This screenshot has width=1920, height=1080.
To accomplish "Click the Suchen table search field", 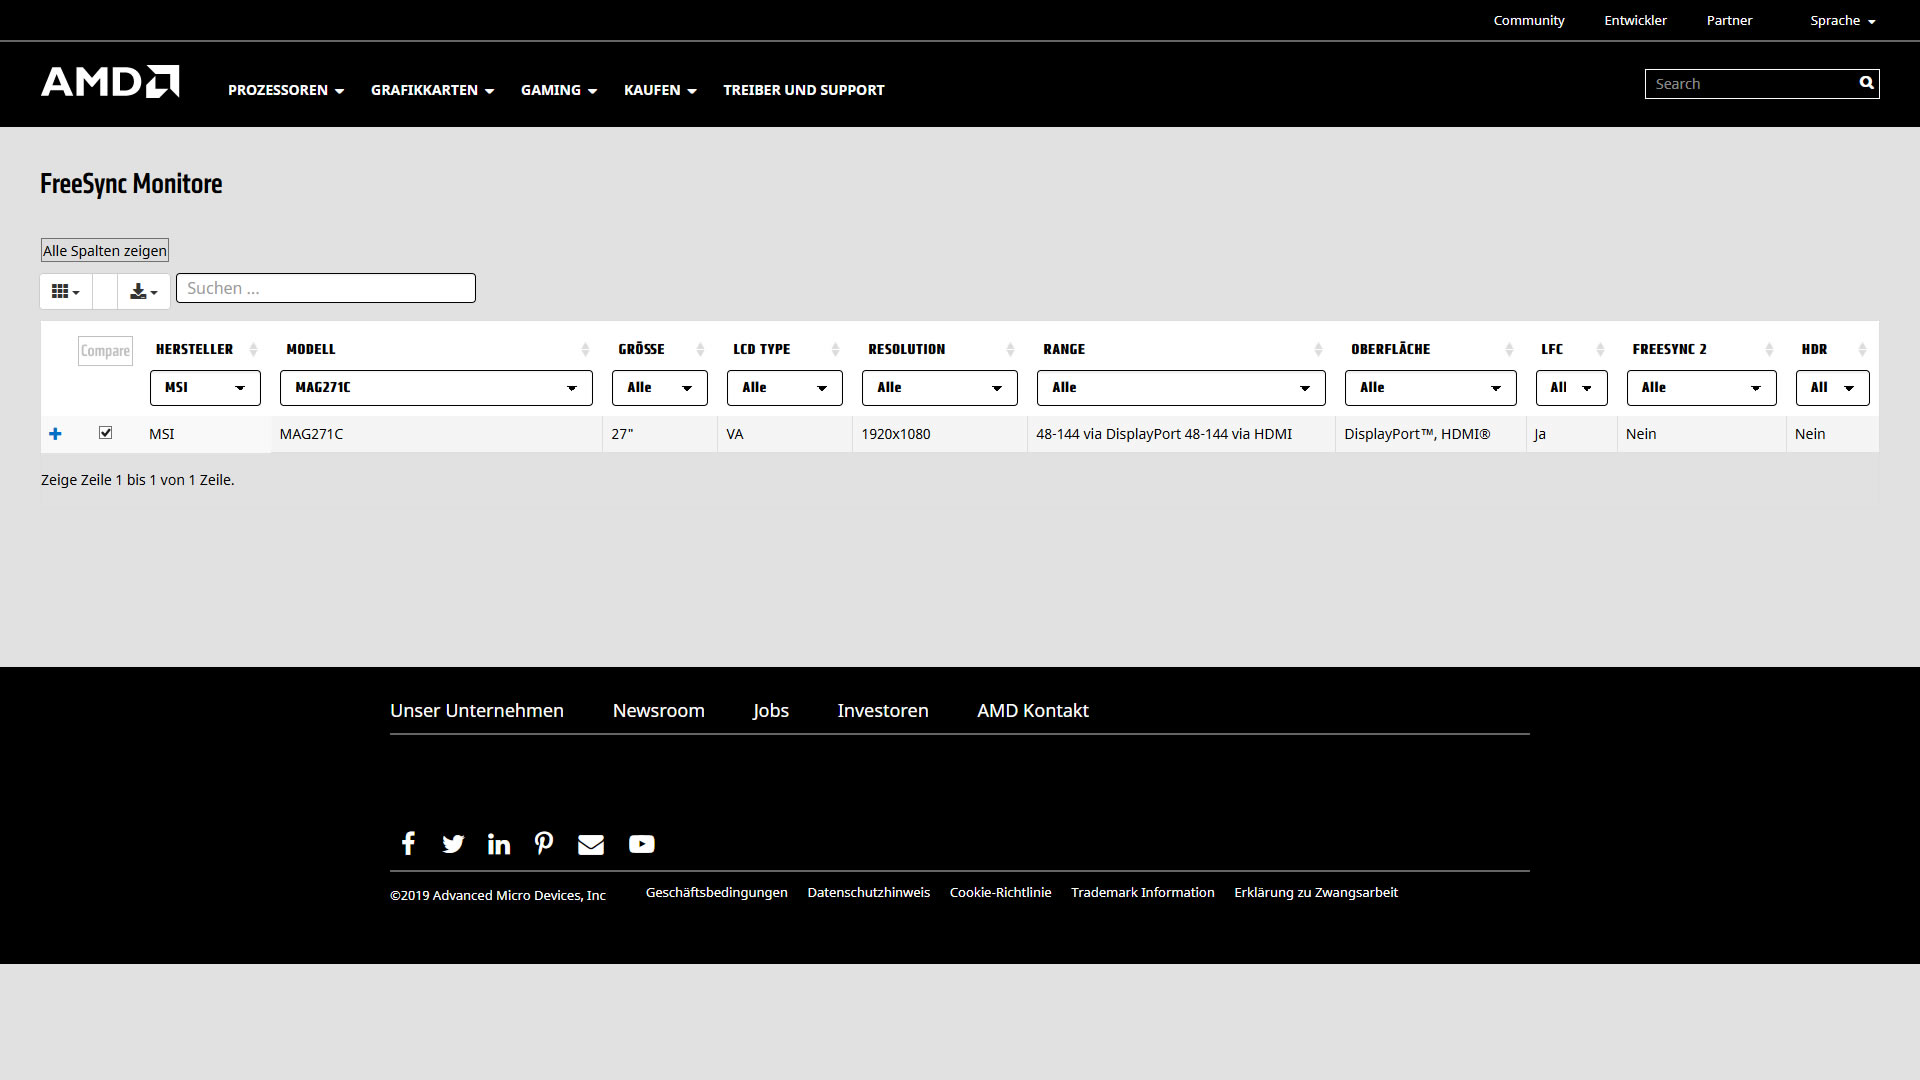I will [325, 288].
